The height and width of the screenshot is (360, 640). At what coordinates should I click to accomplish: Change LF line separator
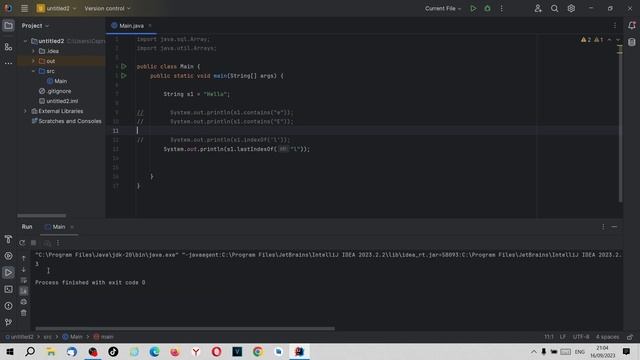tap(563, 337)
